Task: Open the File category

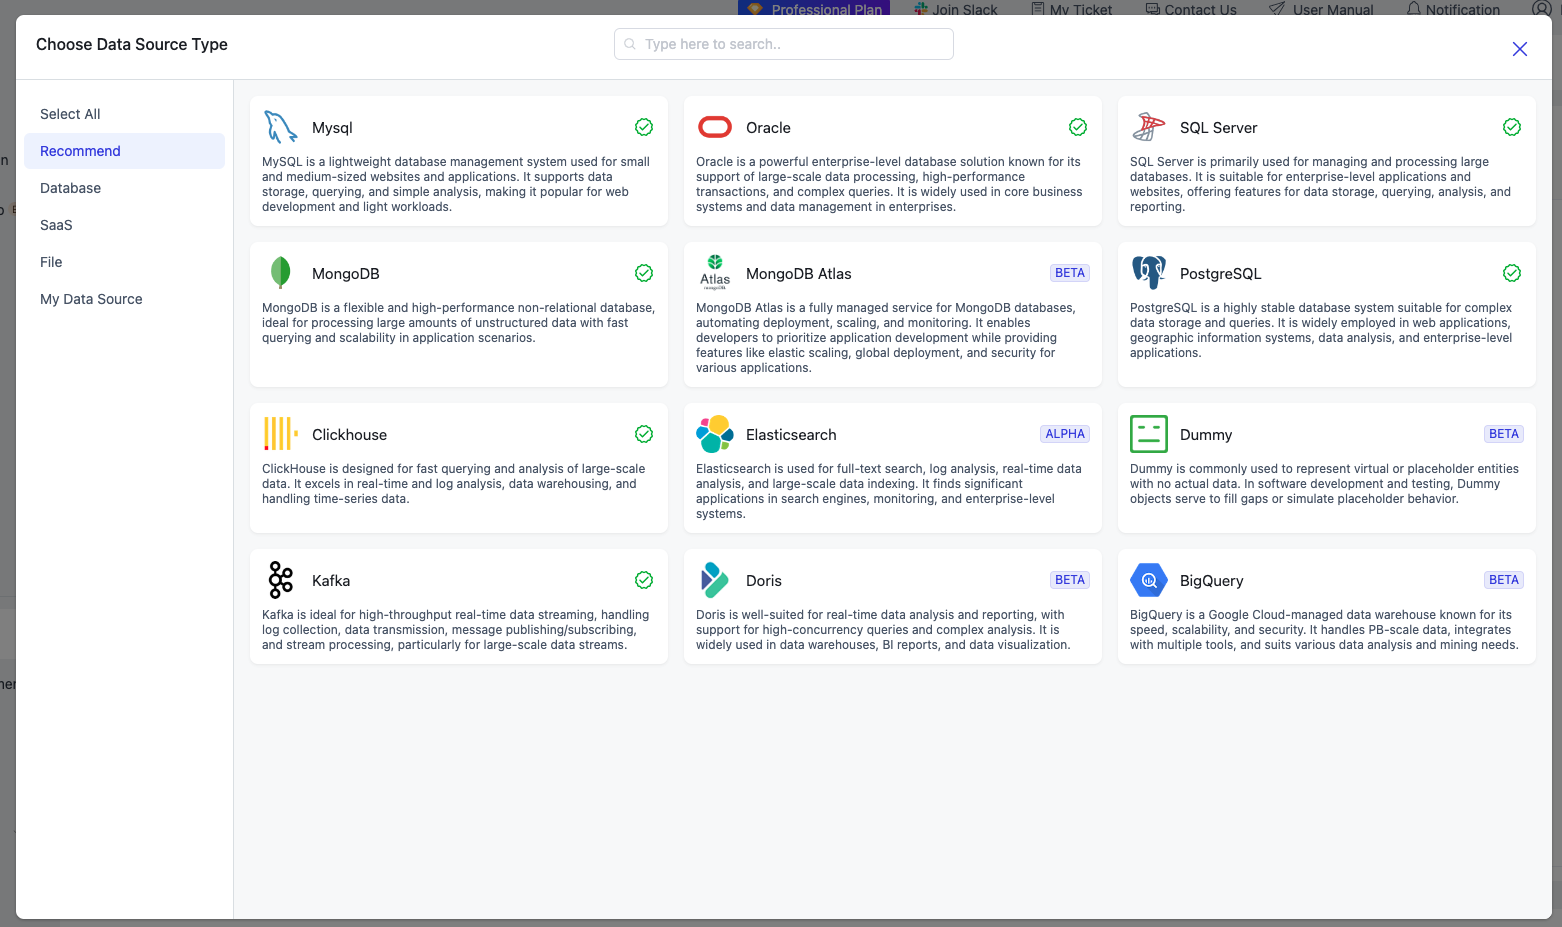Action: coord(124,262)
